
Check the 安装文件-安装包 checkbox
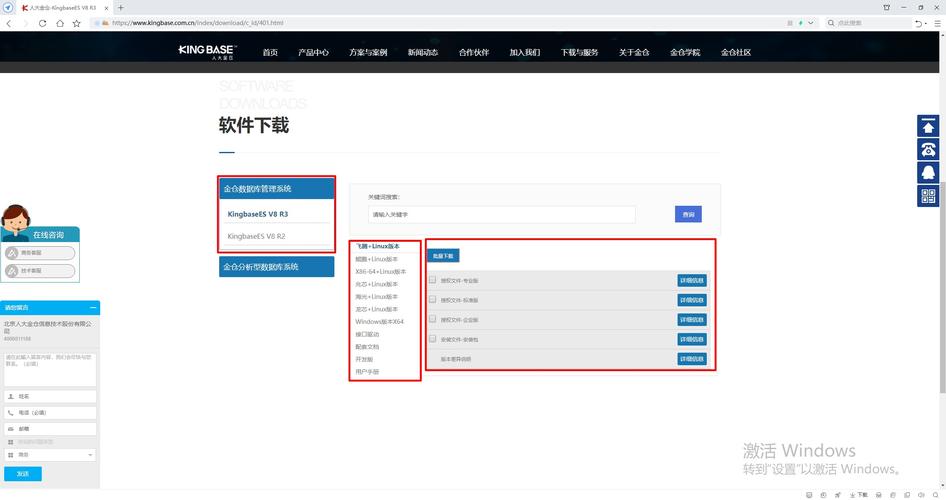pyautogui.click(x=432, y=339)
